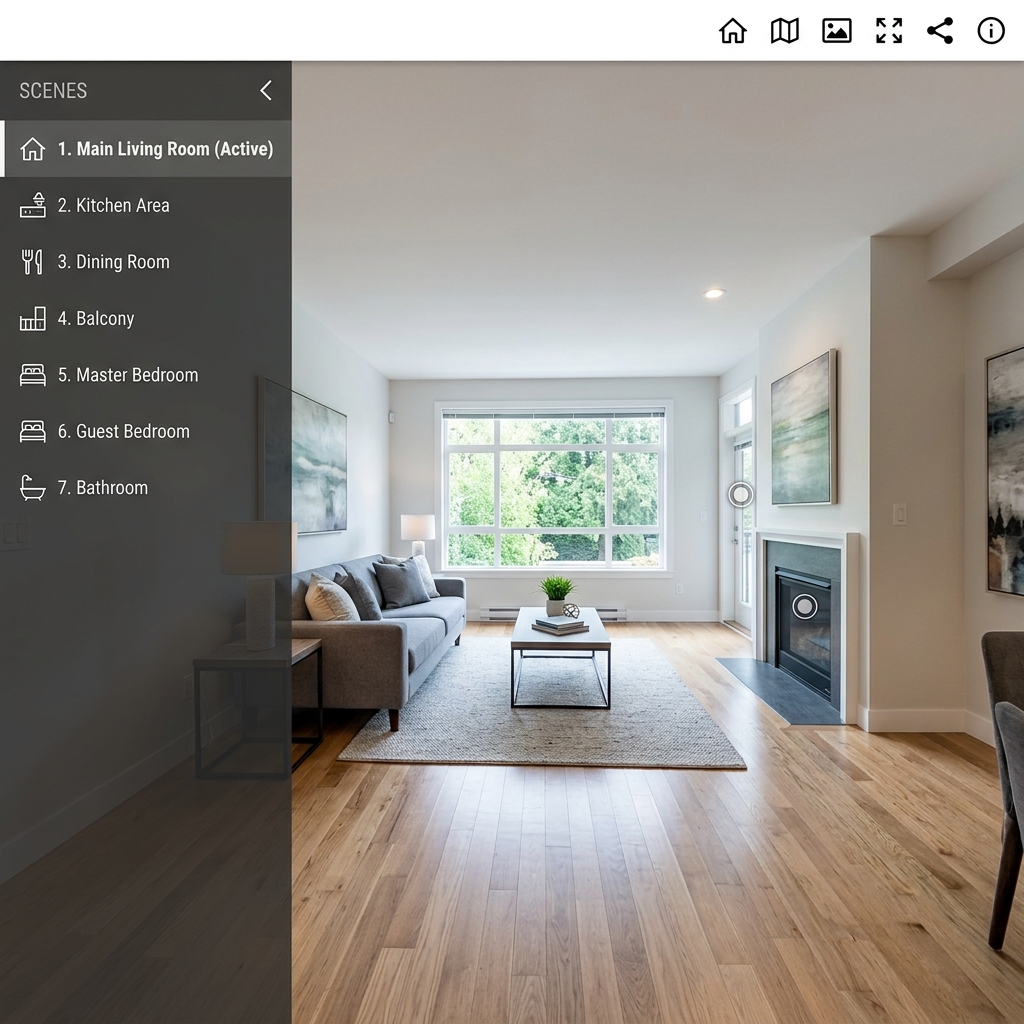Screen dimensions: 1024x1024
Task: Click the bed icon beside Guest Bedroom
Action: pyautogui.click(x=33, y=432)
